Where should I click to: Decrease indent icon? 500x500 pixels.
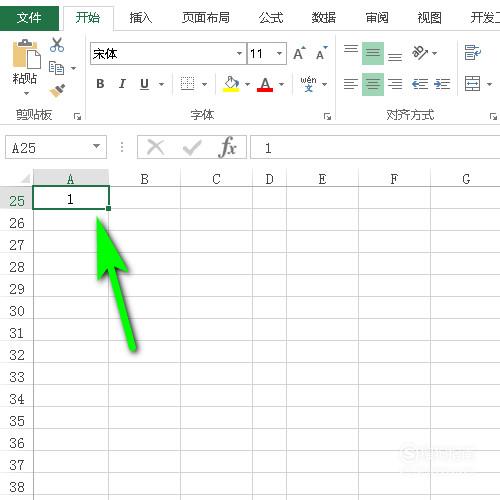pyautogui.click(x=420, y=84)
